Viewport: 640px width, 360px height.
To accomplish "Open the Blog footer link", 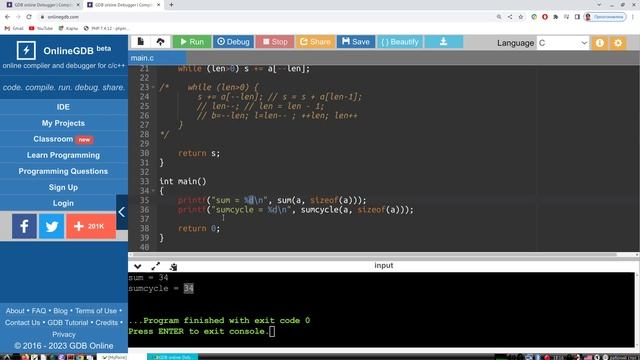I will (x=60, y=311).
